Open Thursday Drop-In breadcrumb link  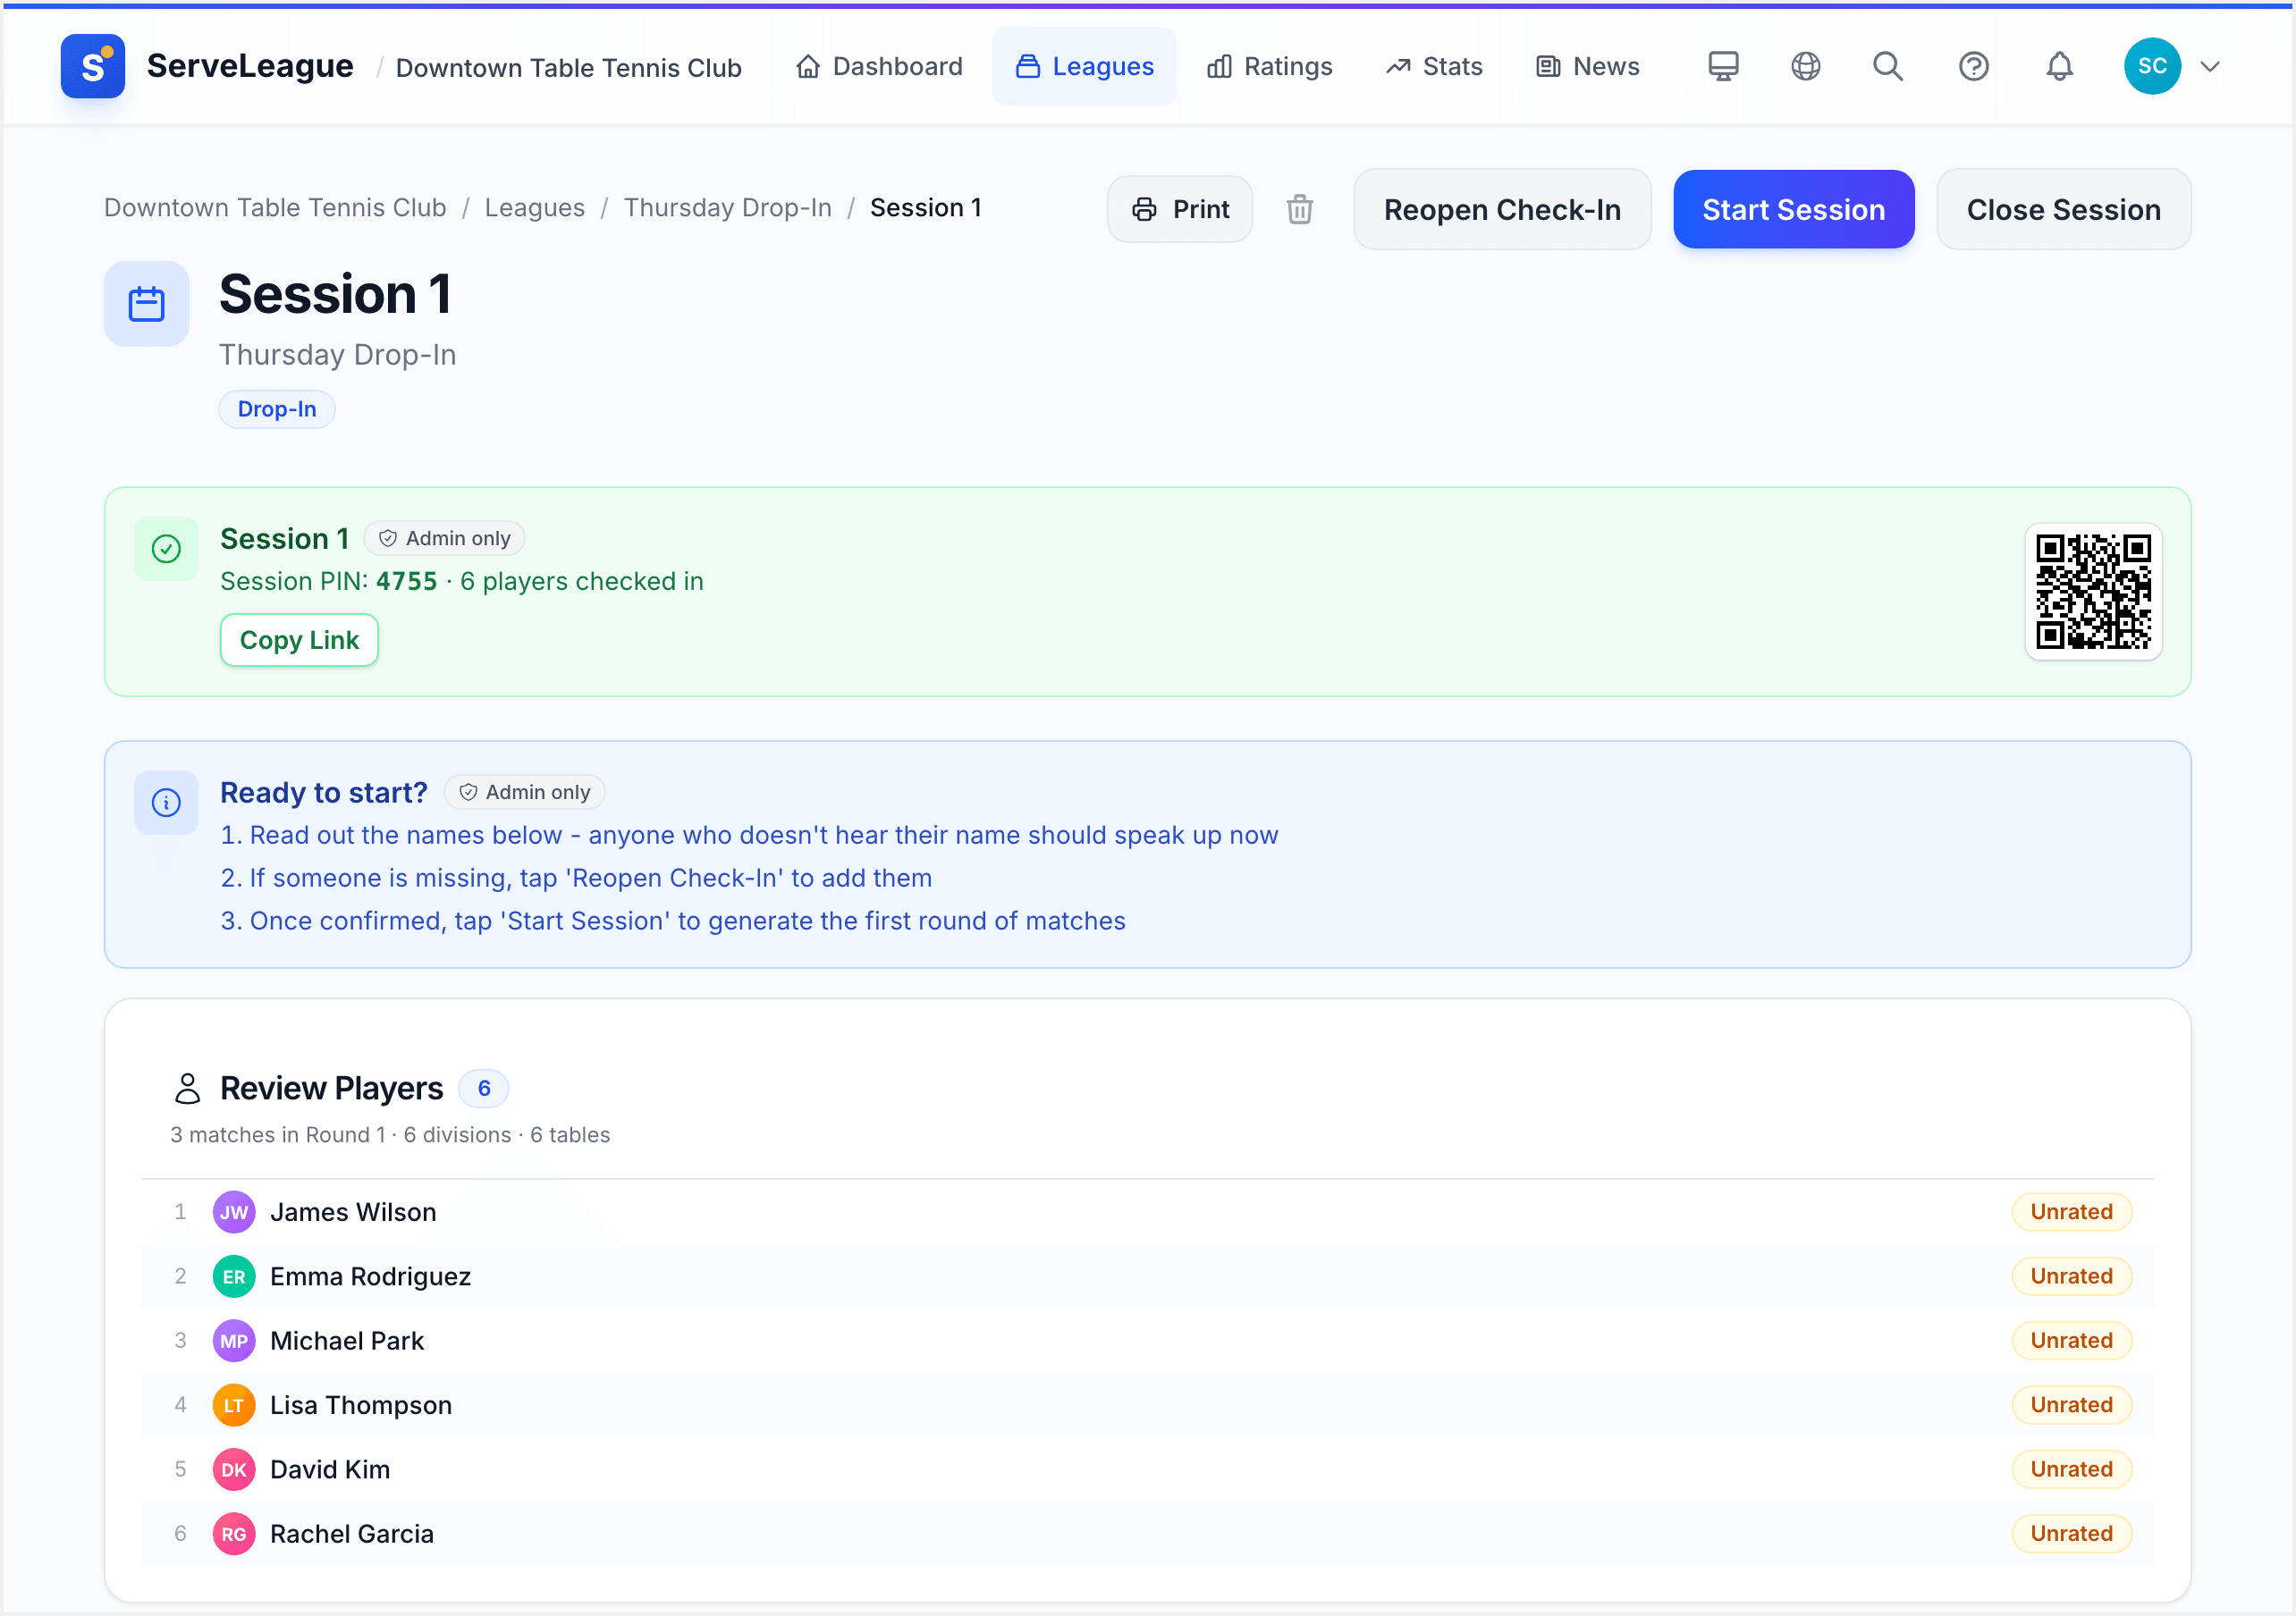click(x=728, y=207)
